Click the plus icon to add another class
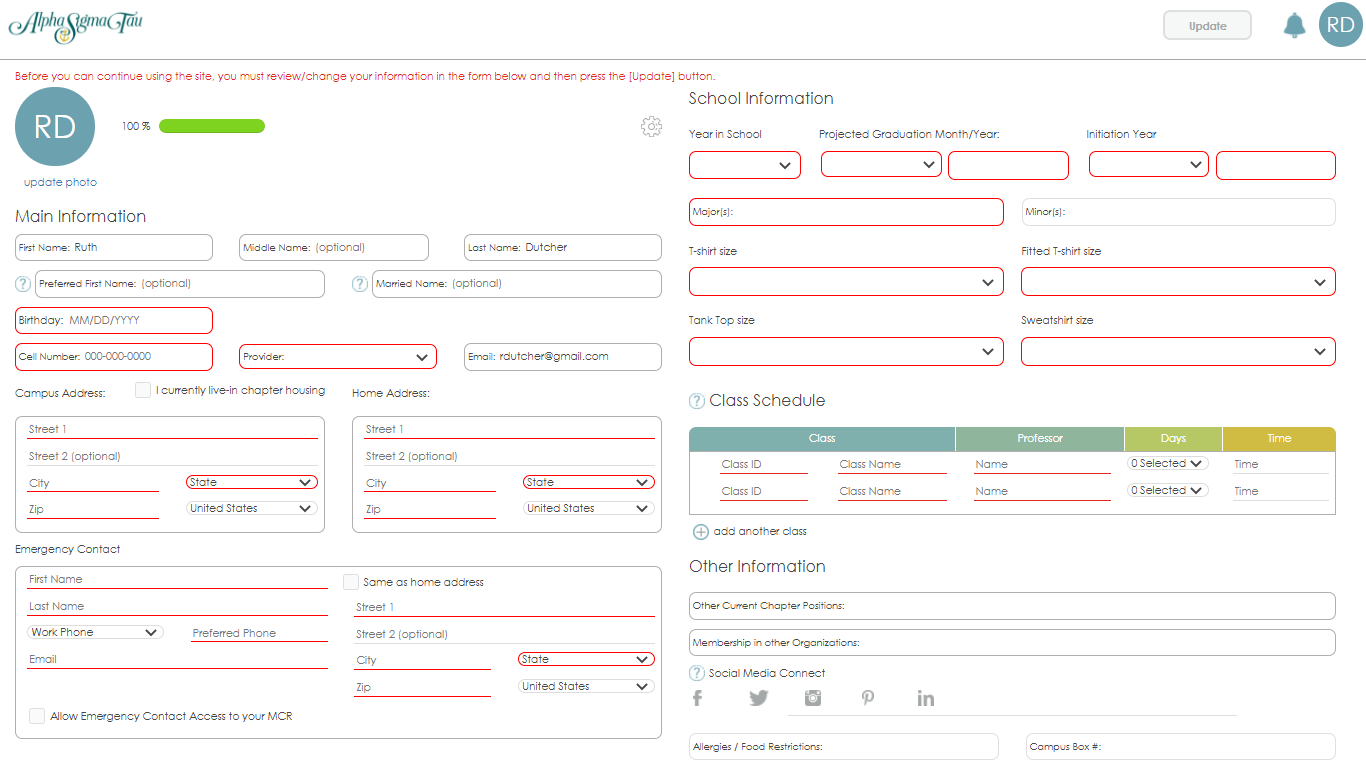Screen dimensions: 1366x764 pos(701,532)
